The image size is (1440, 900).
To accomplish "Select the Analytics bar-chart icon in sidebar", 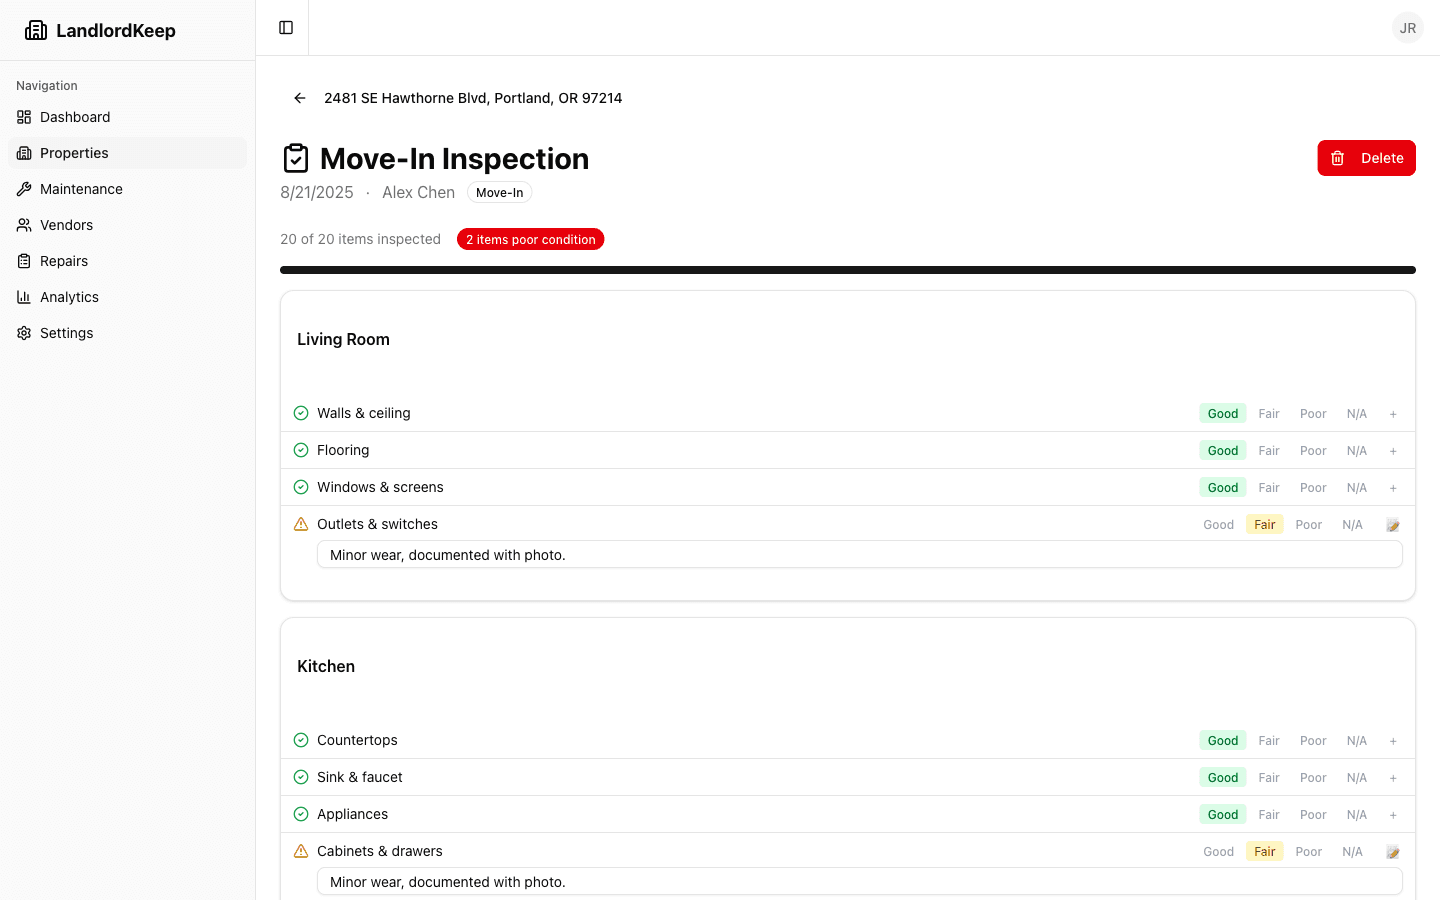I will point(24,297).
